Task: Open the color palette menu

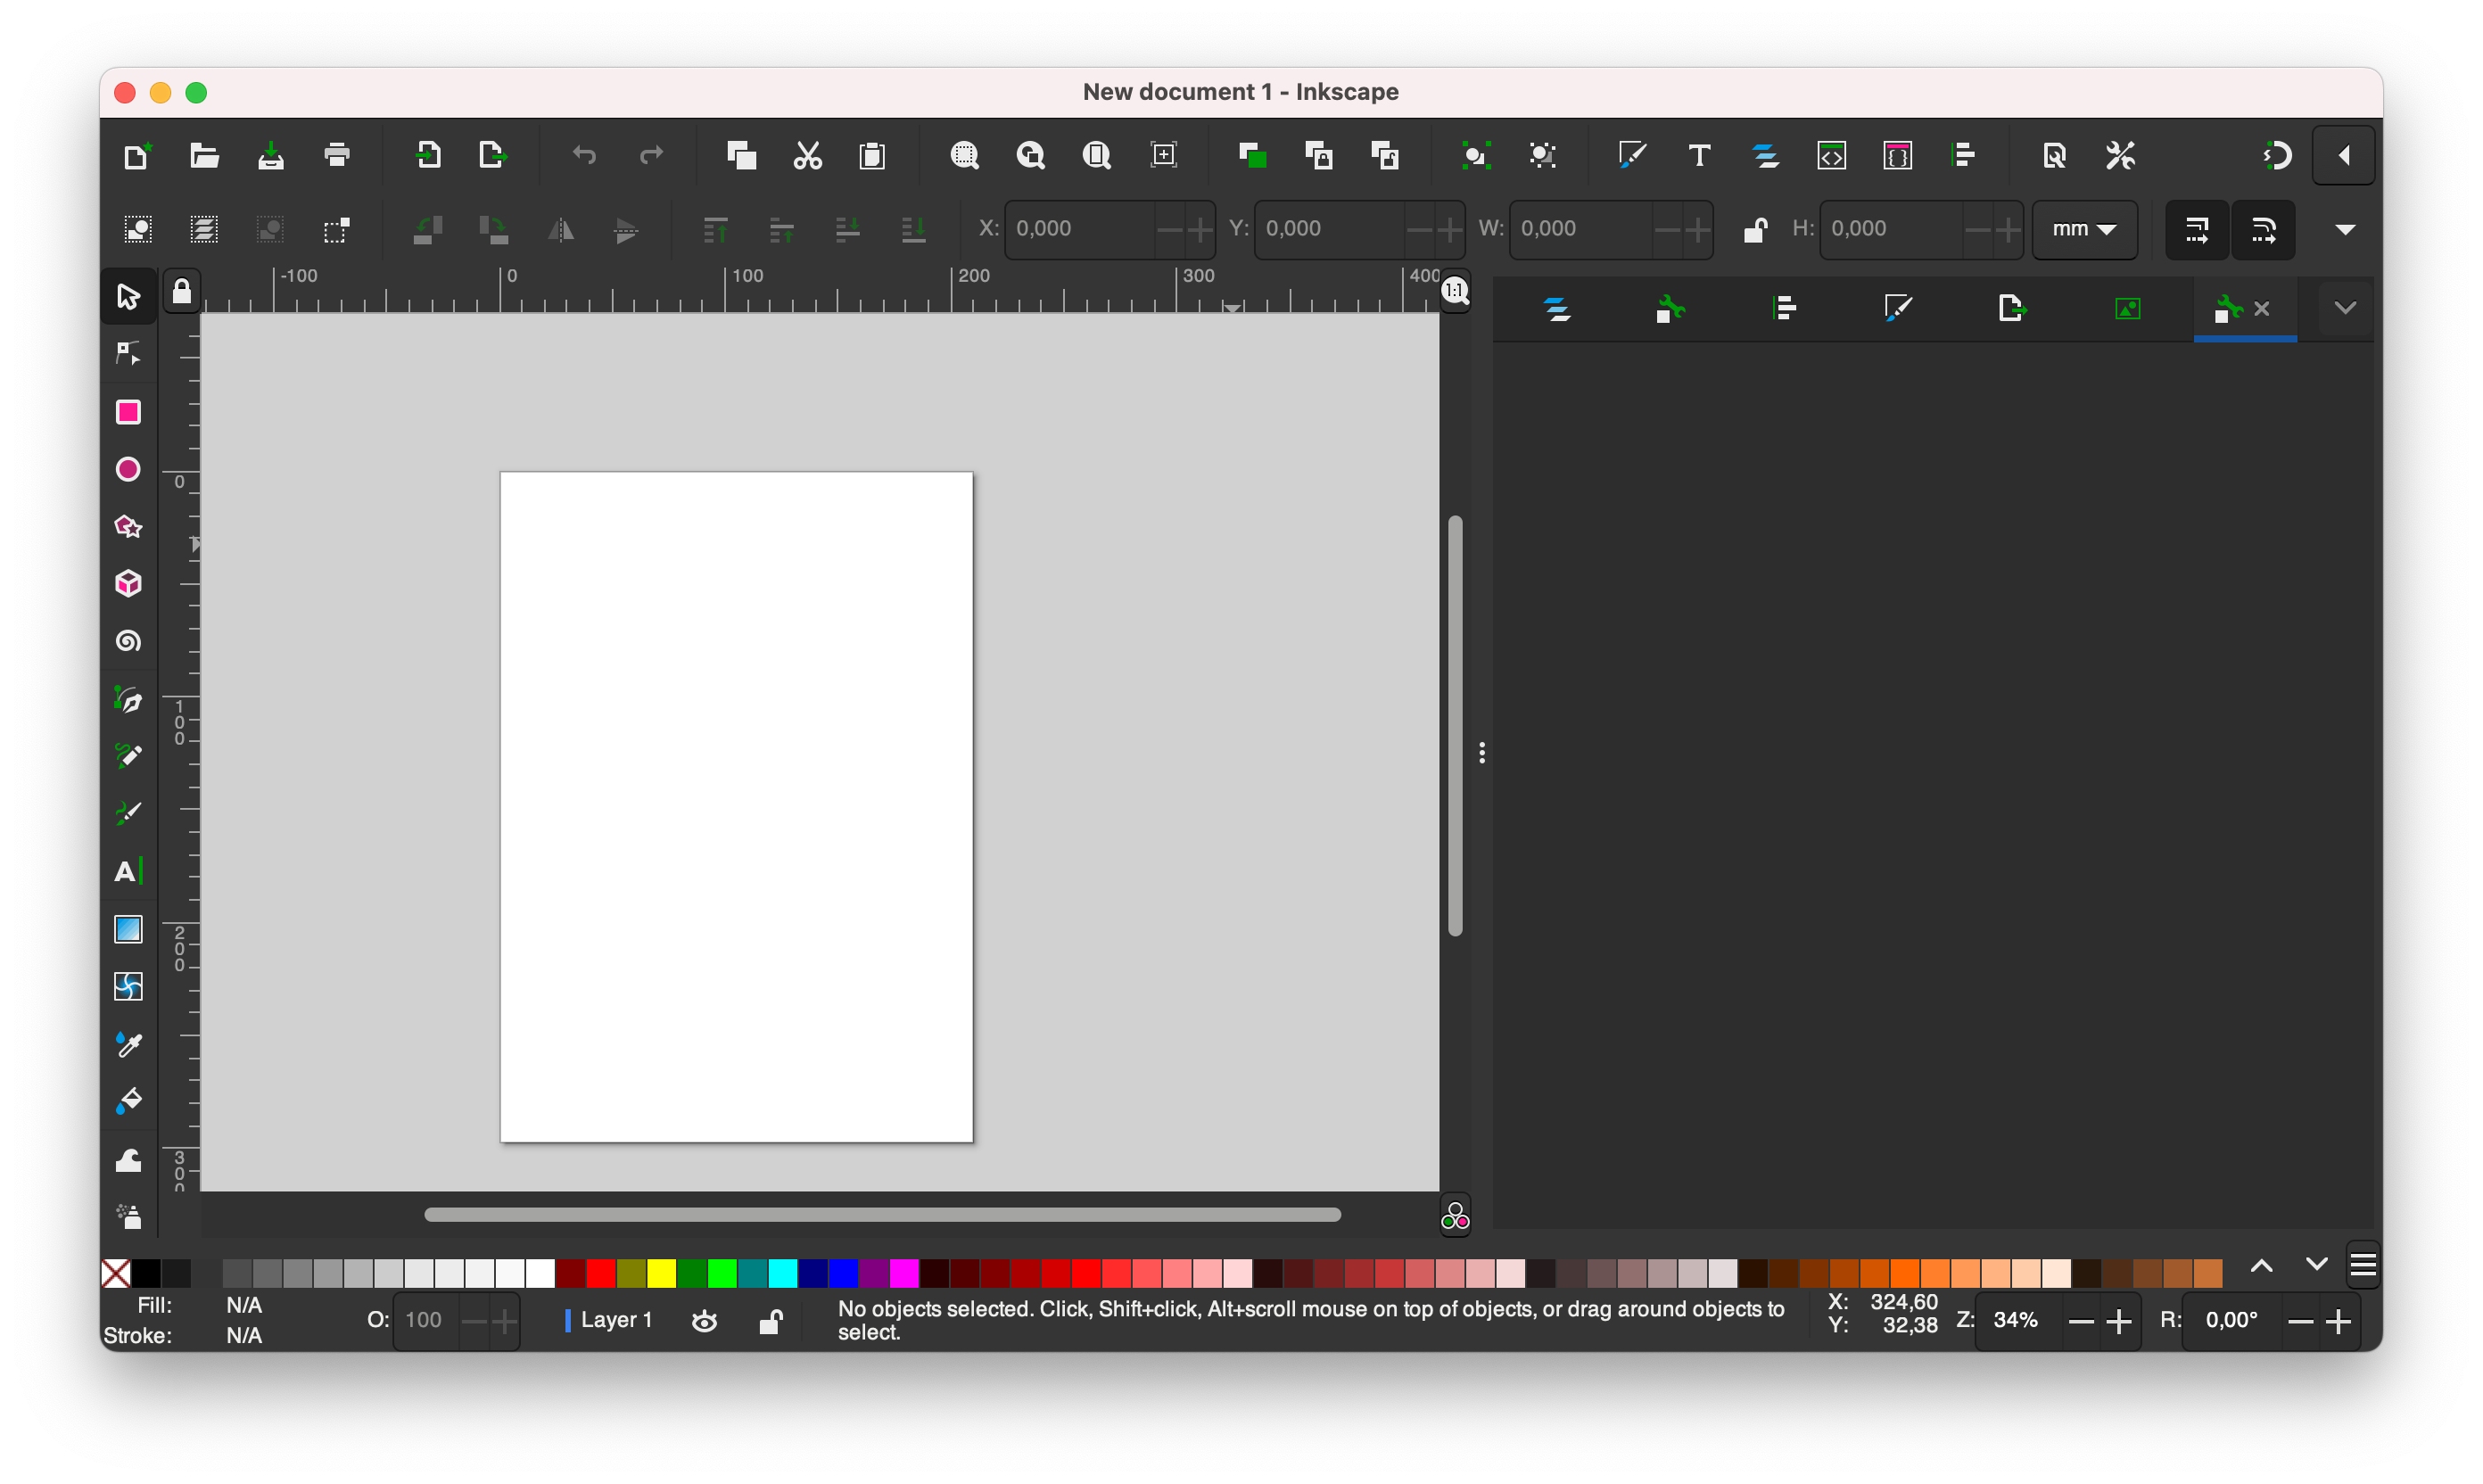Action: 2363,1265
